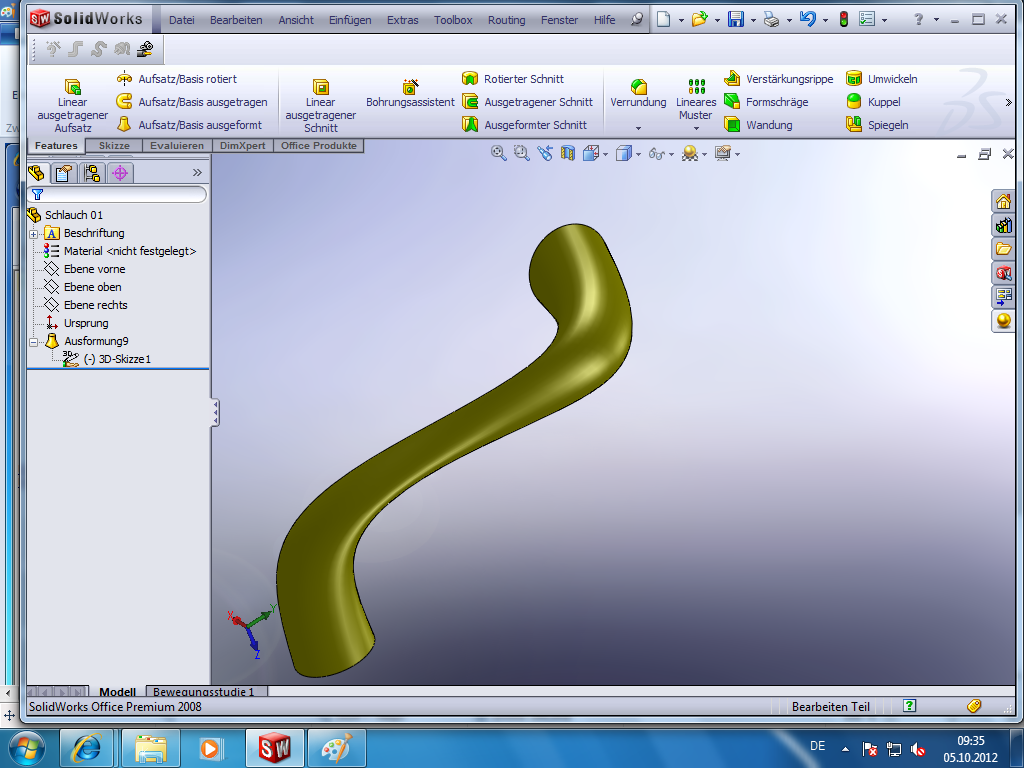1024x768 pixels.
Task: Open Verrundung dropdown arrow
Action: pos(638,128)
